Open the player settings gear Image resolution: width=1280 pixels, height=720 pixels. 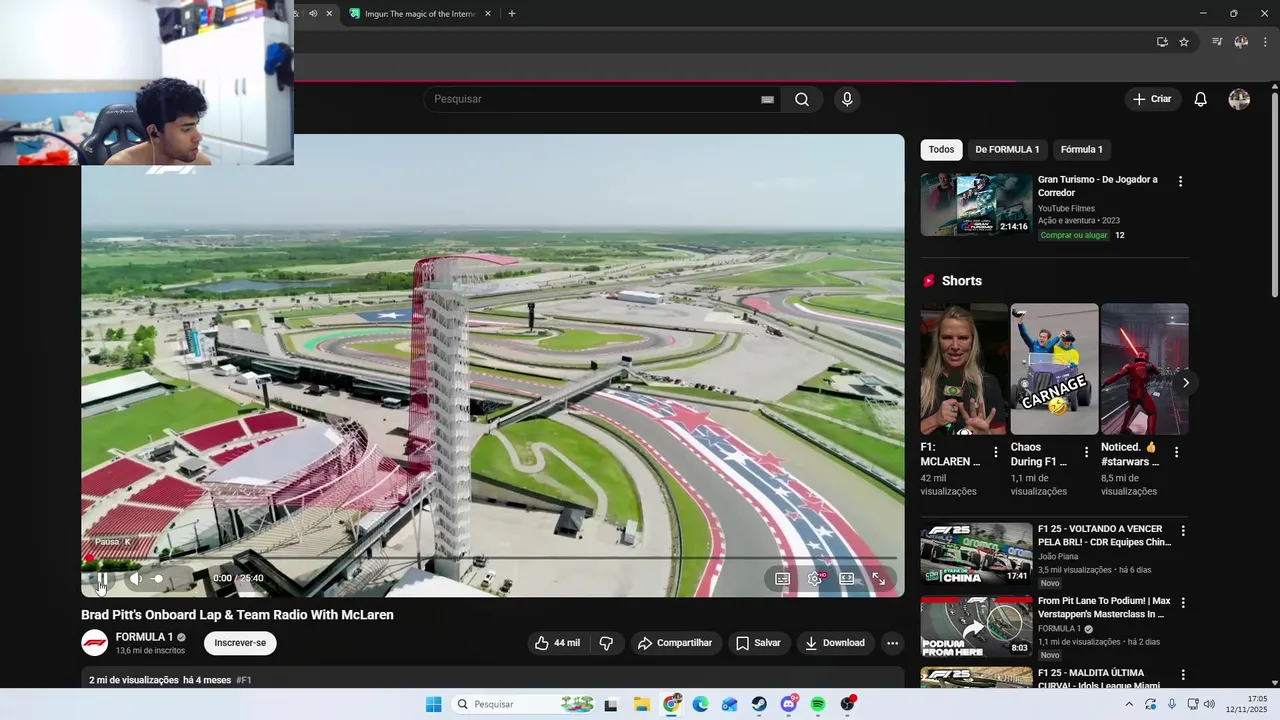coord(815,578)
